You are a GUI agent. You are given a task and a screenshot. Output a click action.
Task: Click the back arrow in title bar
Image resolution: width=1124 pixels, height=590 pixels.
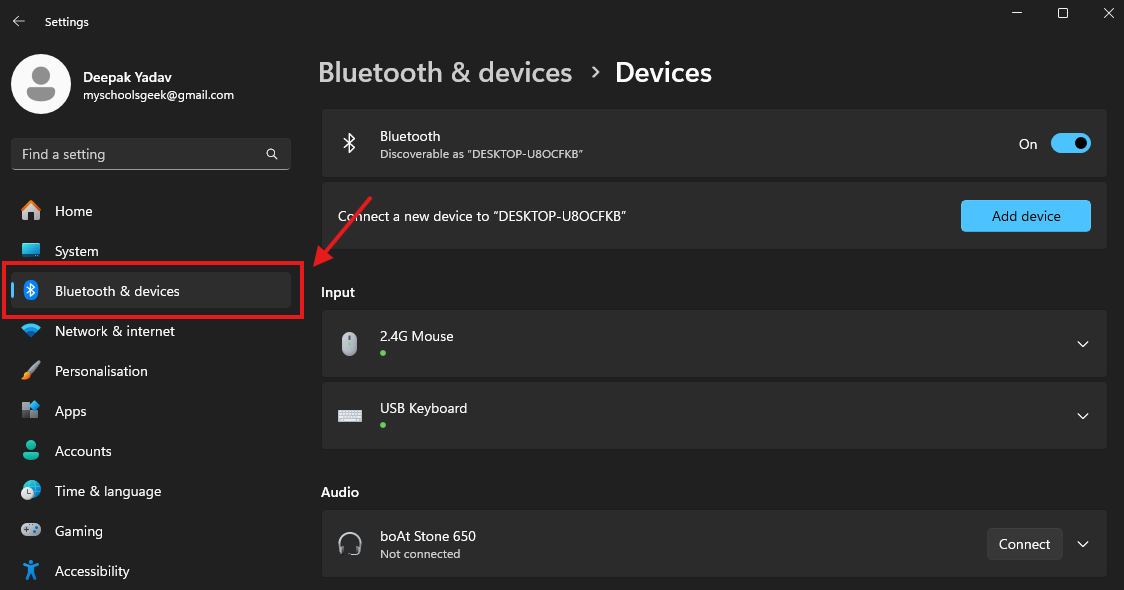tap(19, 21)
